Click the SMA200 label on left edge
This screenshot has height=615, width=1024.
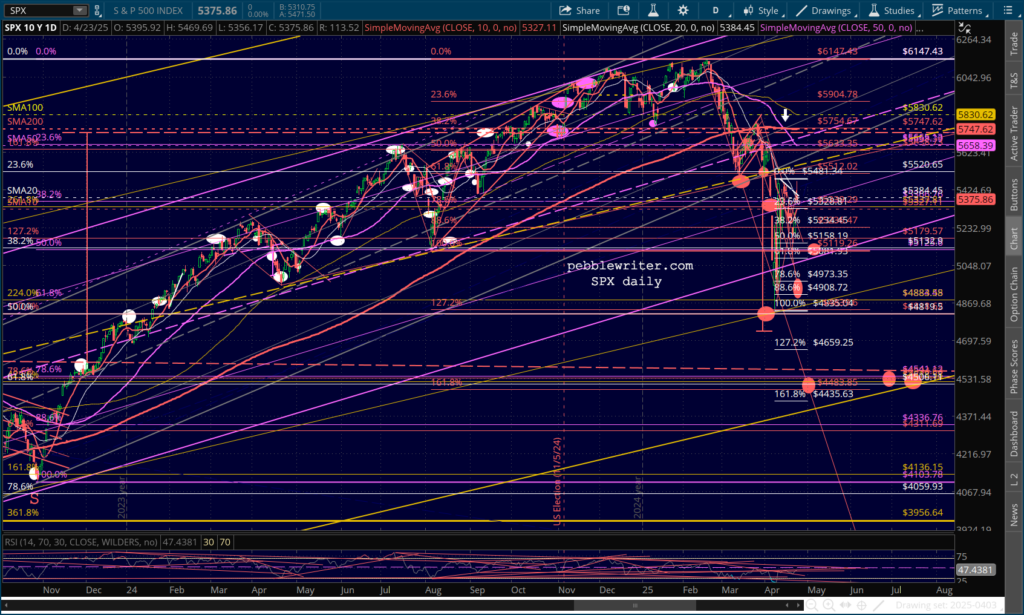pos(25,121)
